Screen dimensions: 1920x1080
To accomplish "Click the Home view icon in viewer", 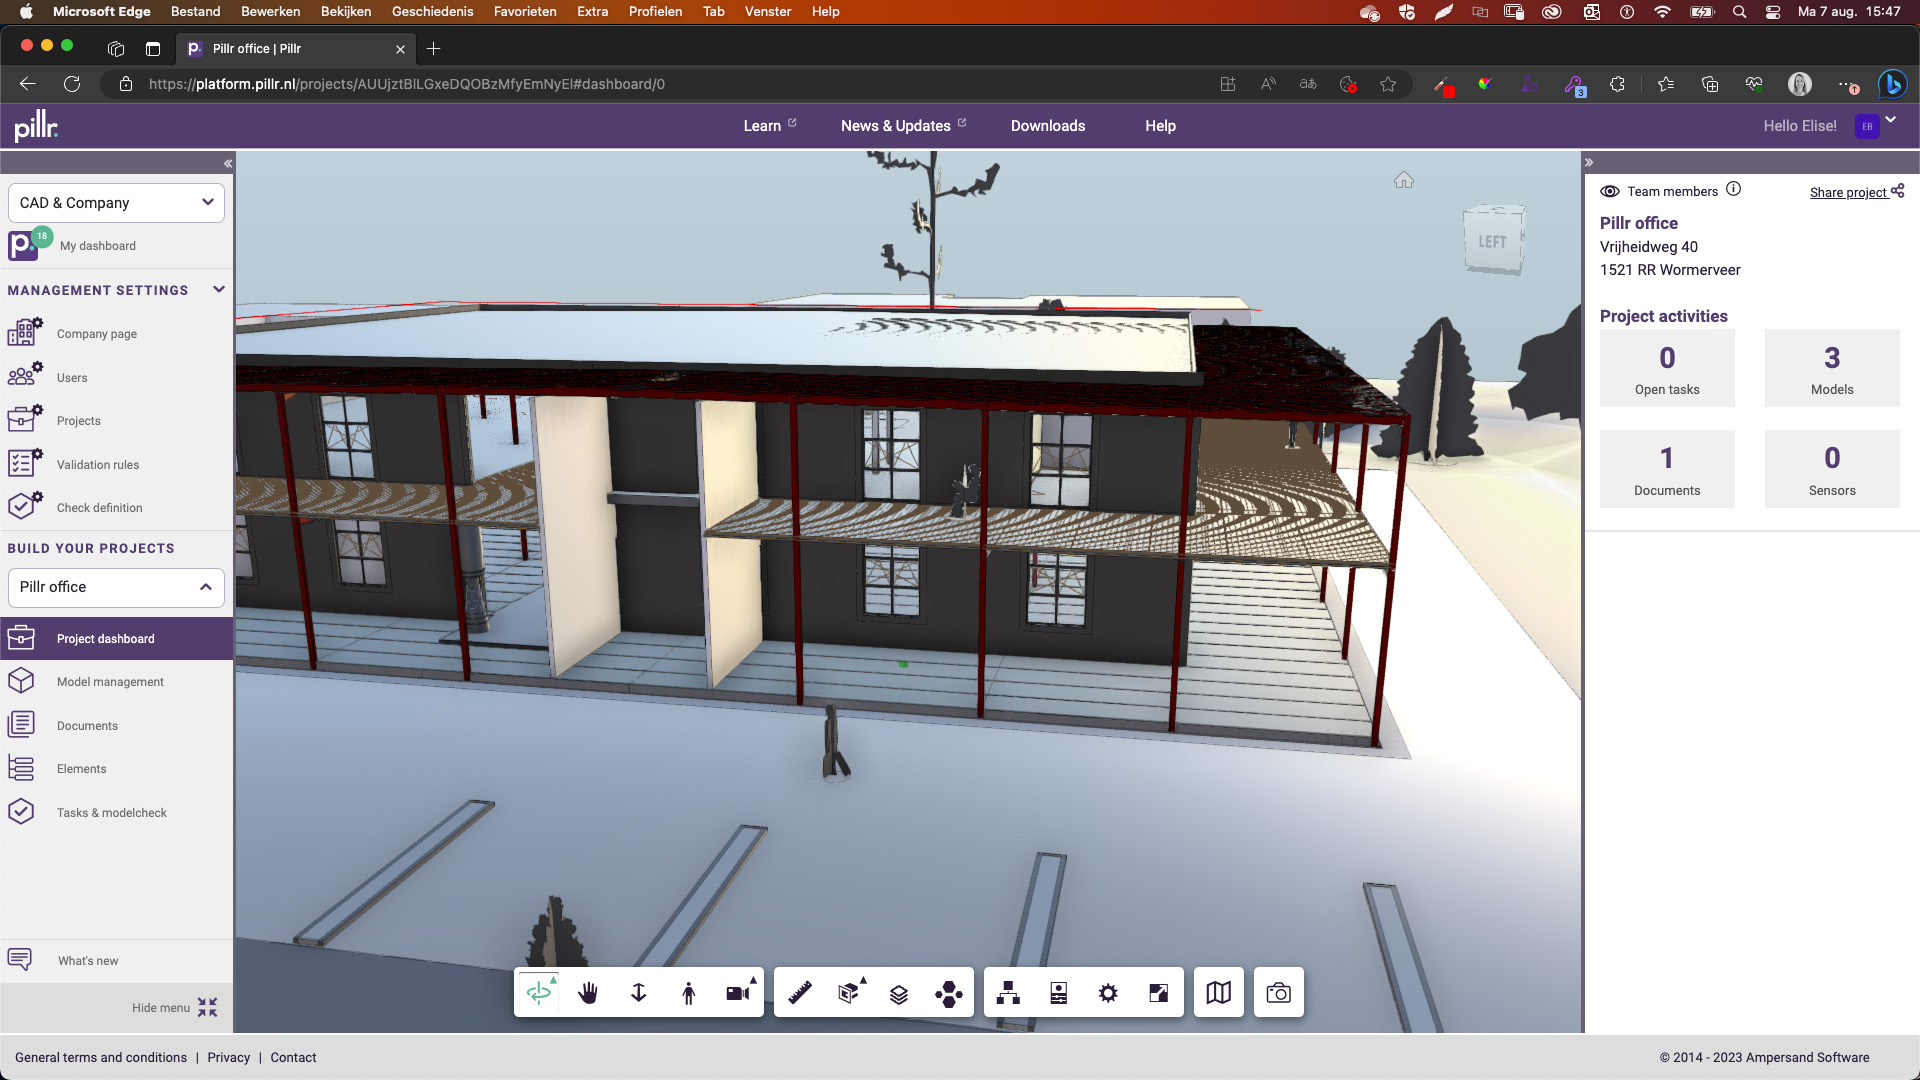I will coord(1404,180).
